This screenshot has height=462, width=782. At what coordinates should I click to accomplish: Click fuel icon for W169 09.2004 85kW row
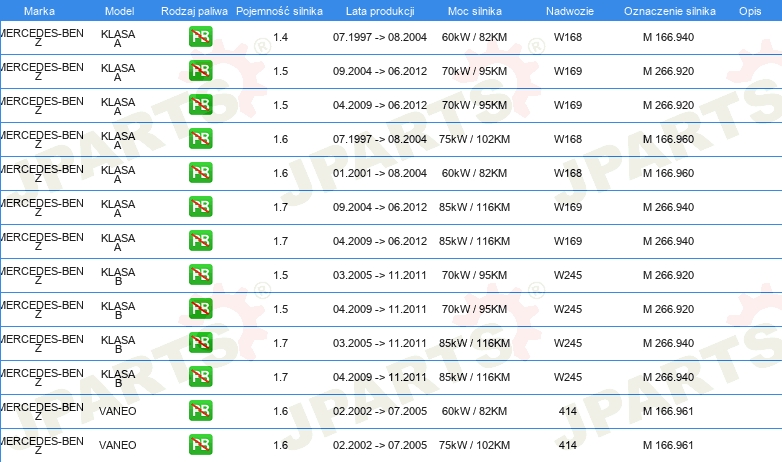(x=200, y=207)
